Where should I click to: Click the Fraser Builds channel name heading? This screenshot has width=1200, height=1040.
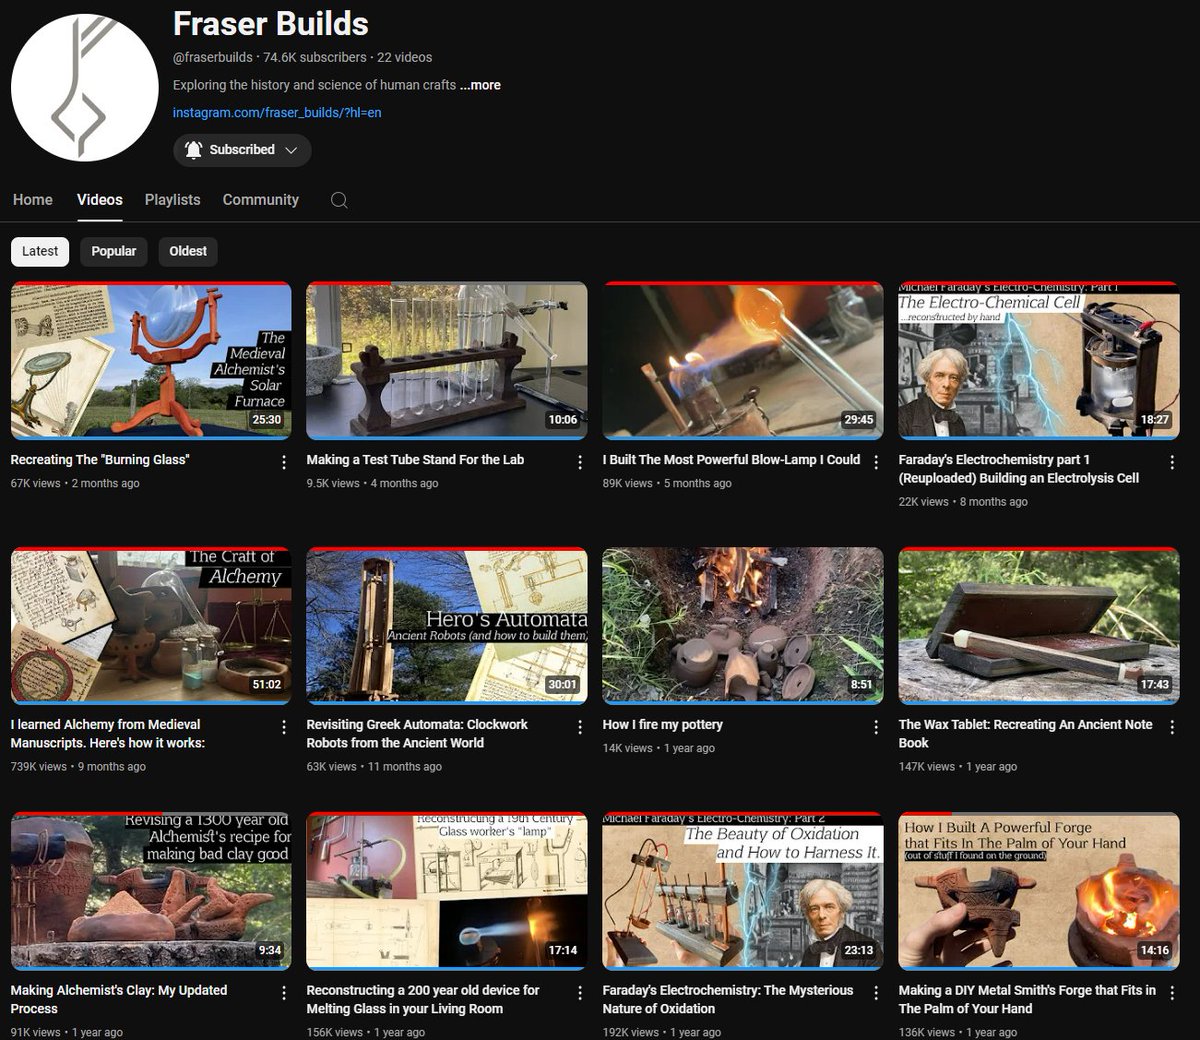[271, 24]
